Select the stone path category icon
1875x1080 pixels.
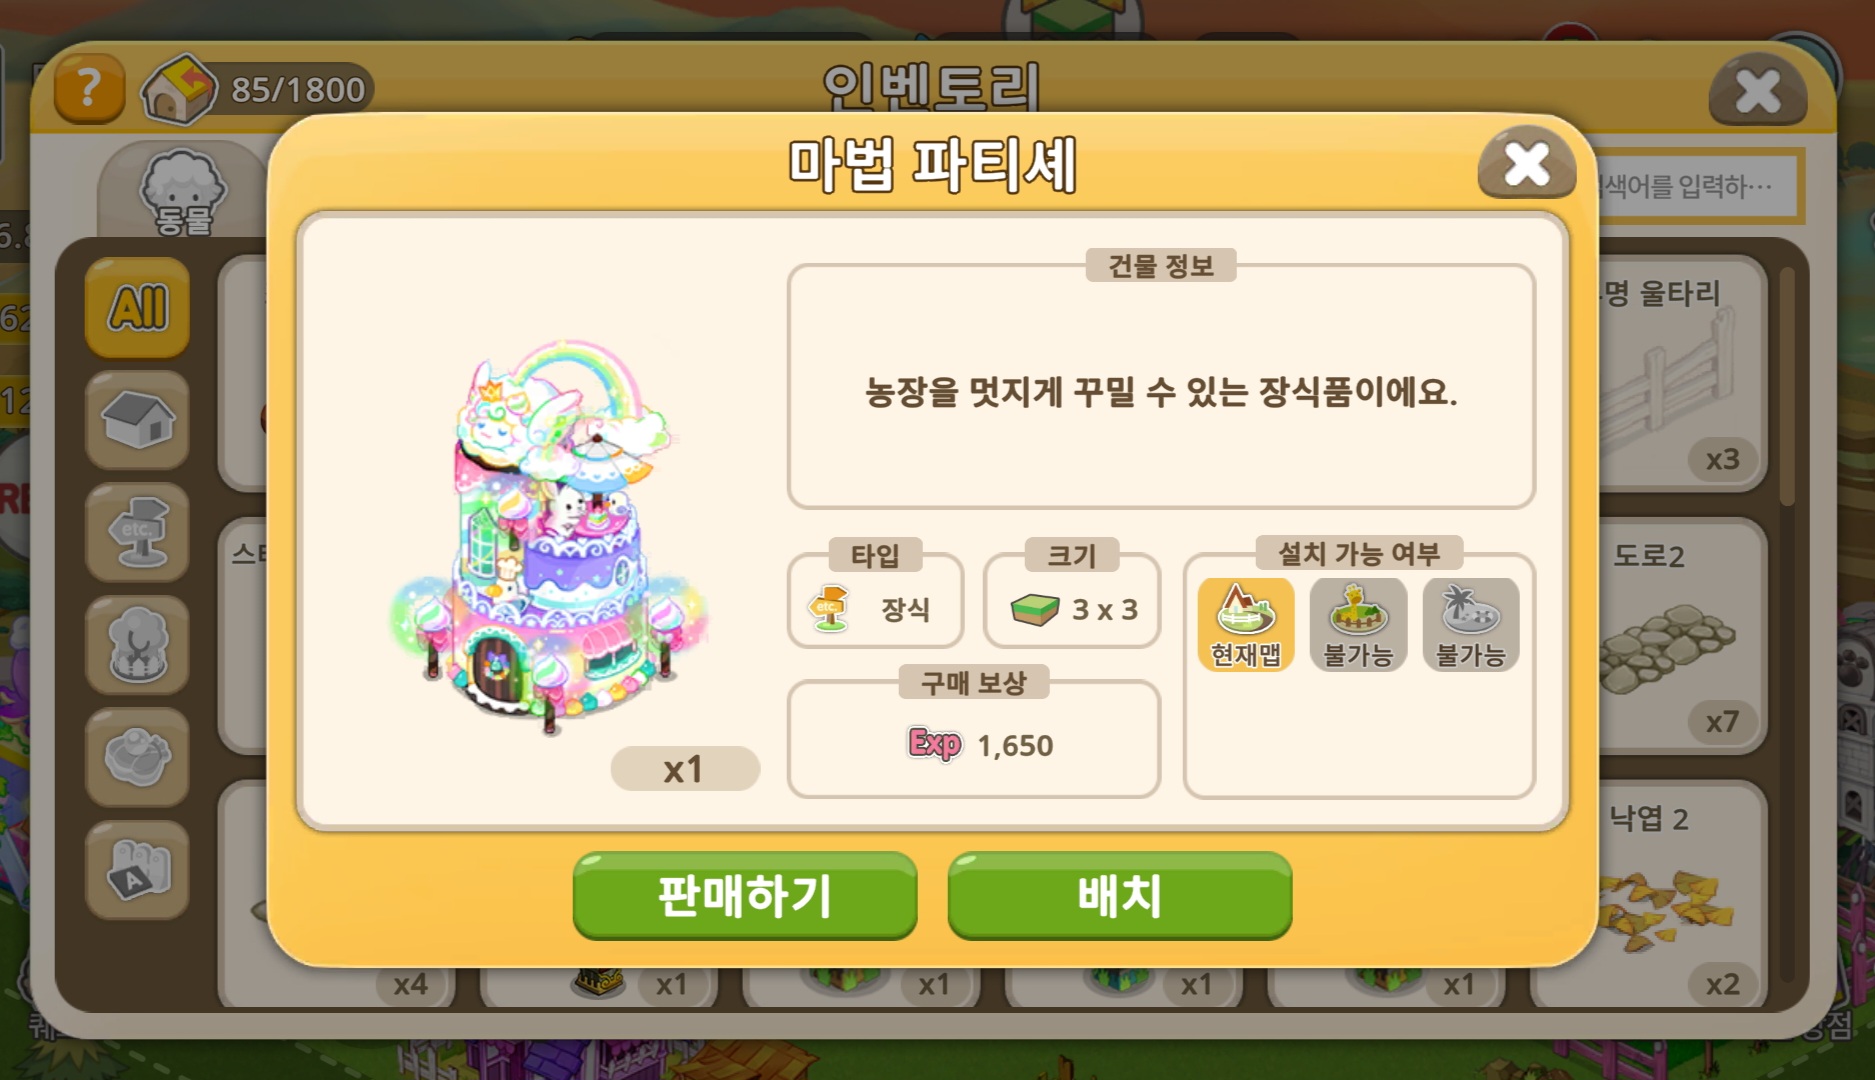click(138, 757)
